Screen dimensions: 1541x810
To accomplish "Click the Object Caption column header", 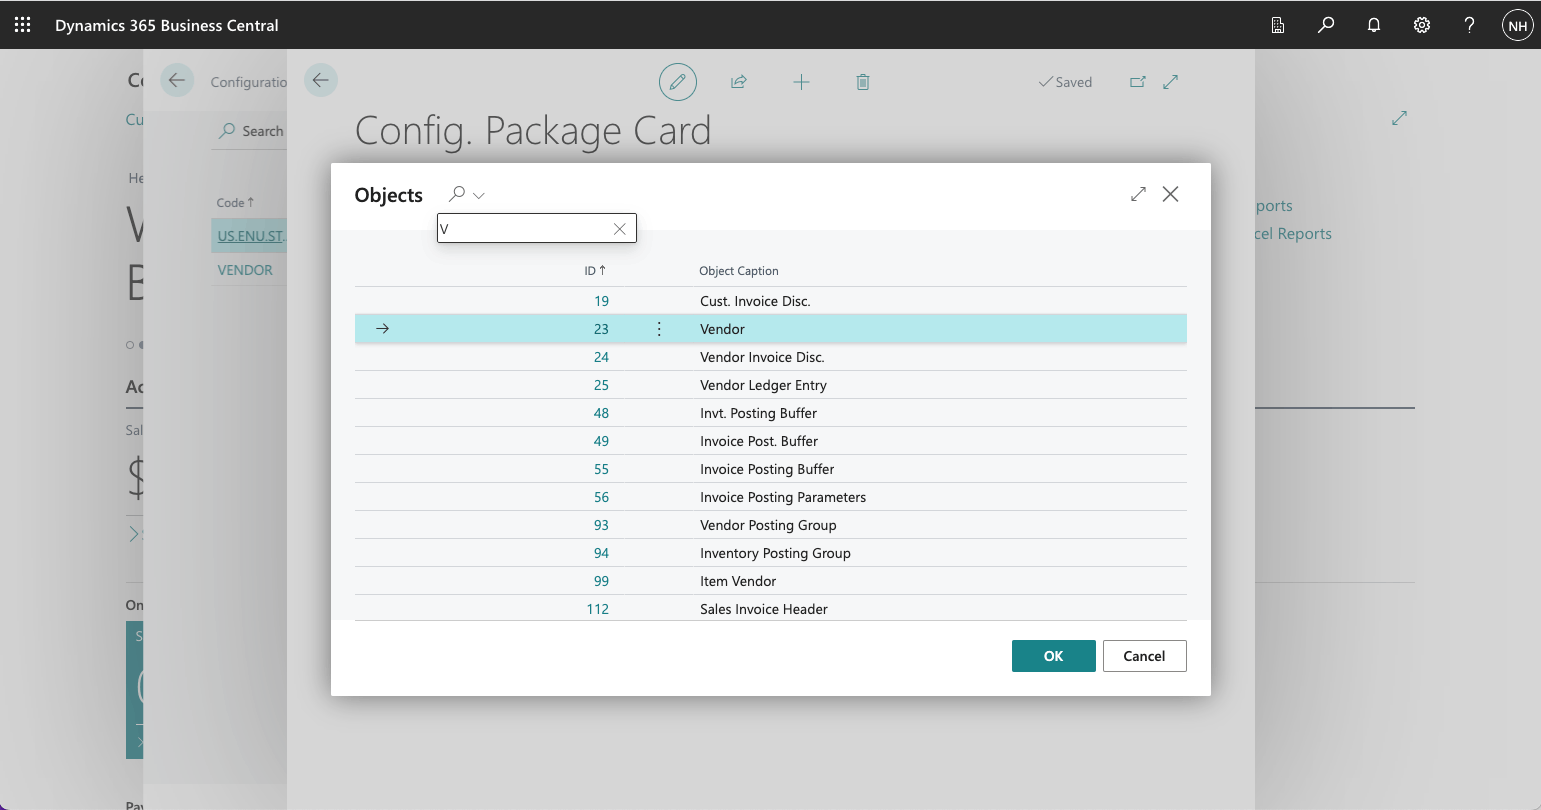I will coord(738,271).
